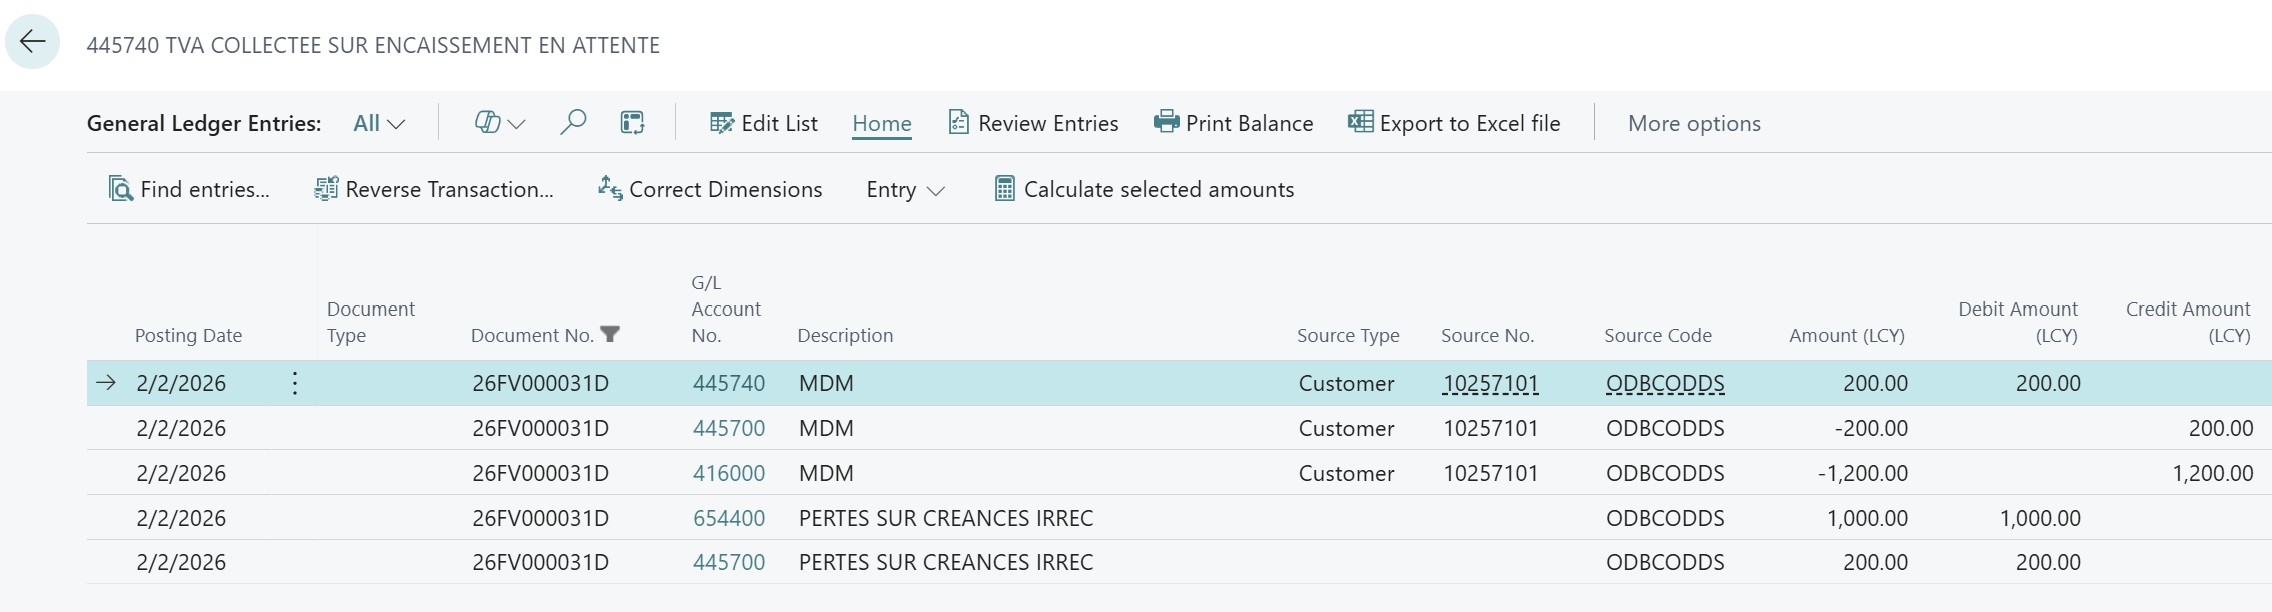Expand the Entry dropdown menu

click(905, 189)
